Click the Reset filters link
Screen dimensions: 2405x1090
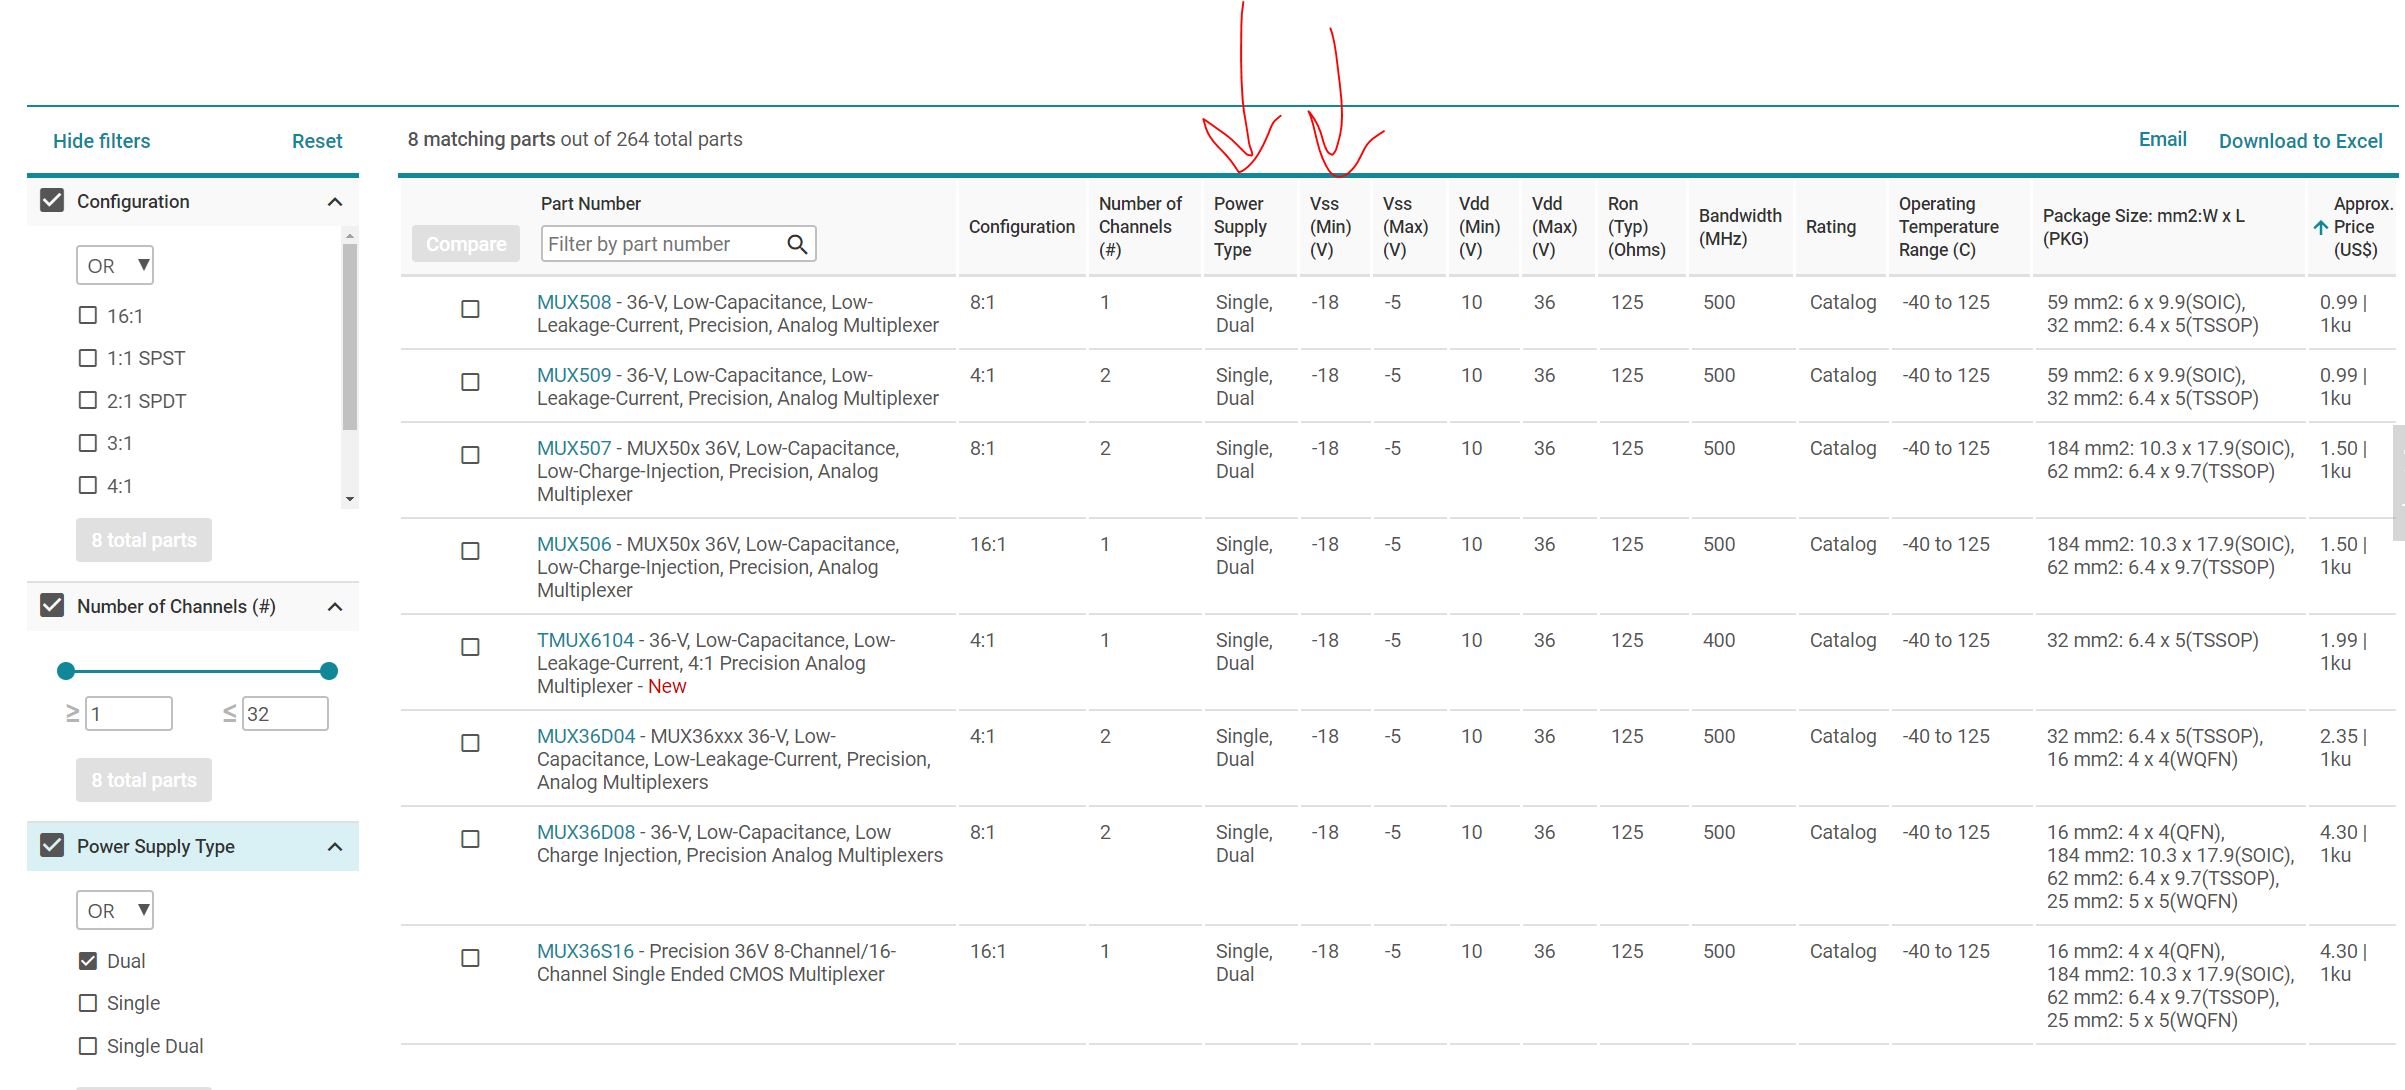pyautogui.click(x=317, y=141)
